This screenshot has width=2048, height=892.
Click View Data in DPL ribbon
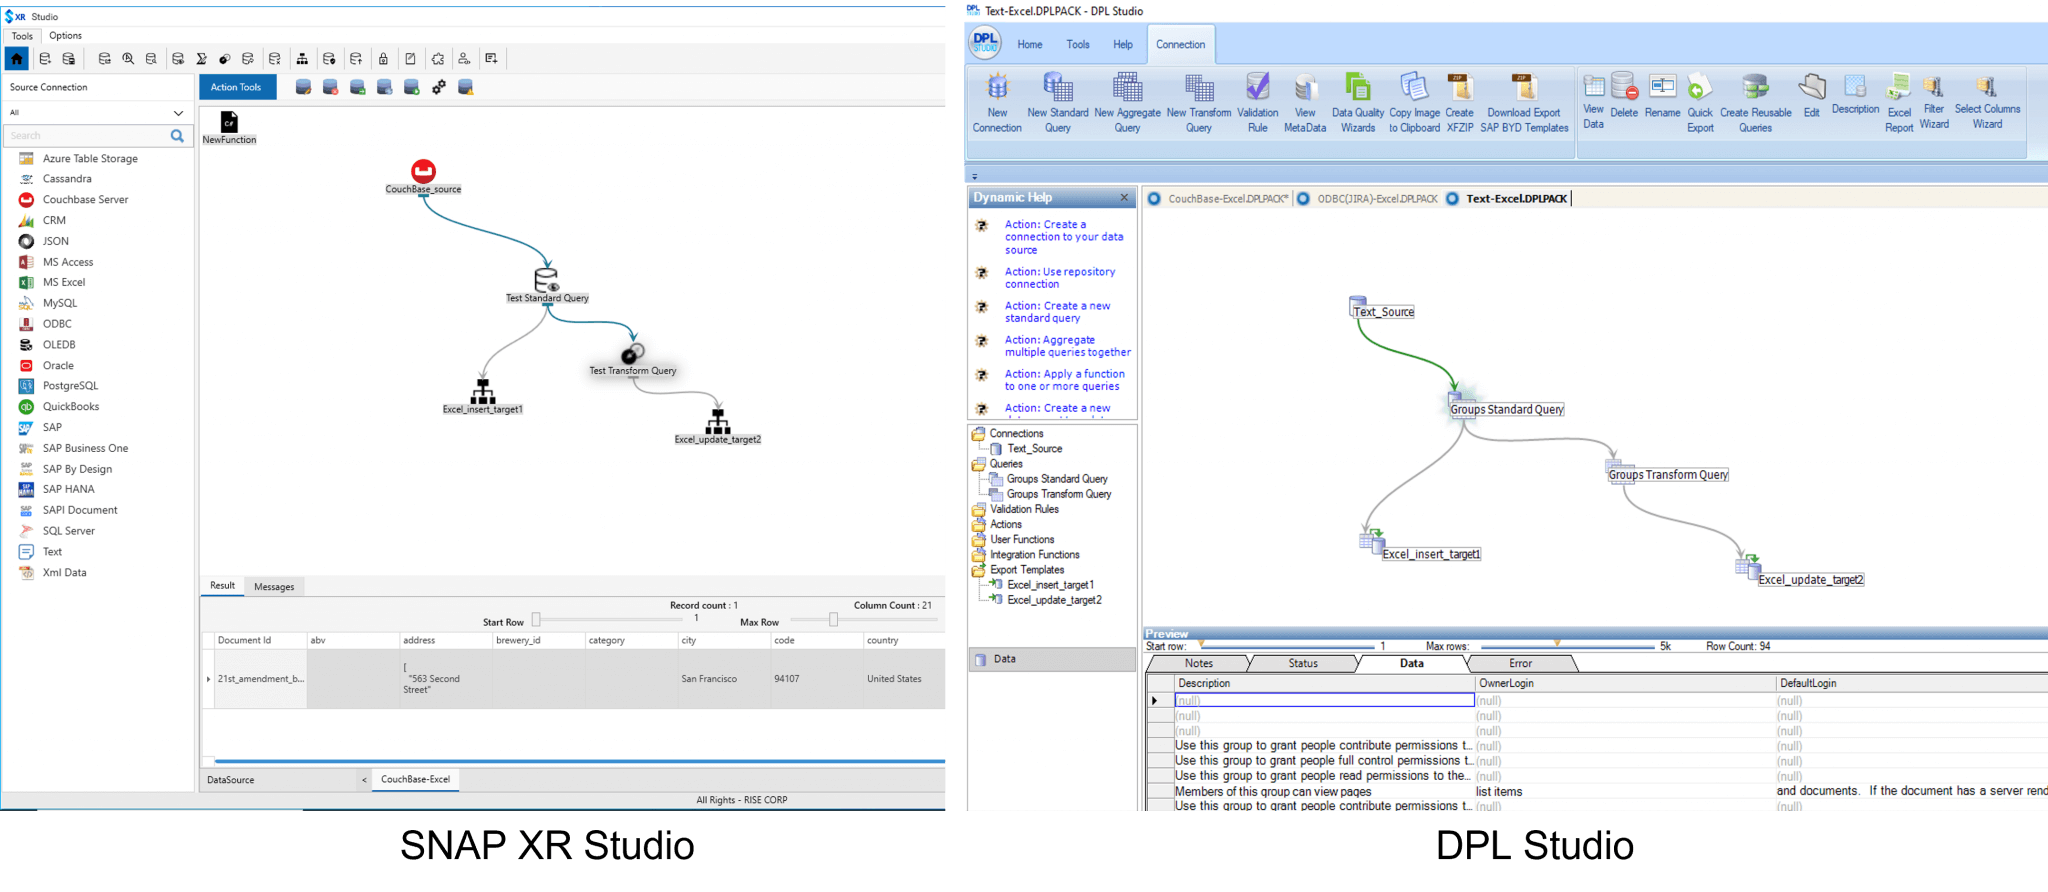[x=1594, y=101]
